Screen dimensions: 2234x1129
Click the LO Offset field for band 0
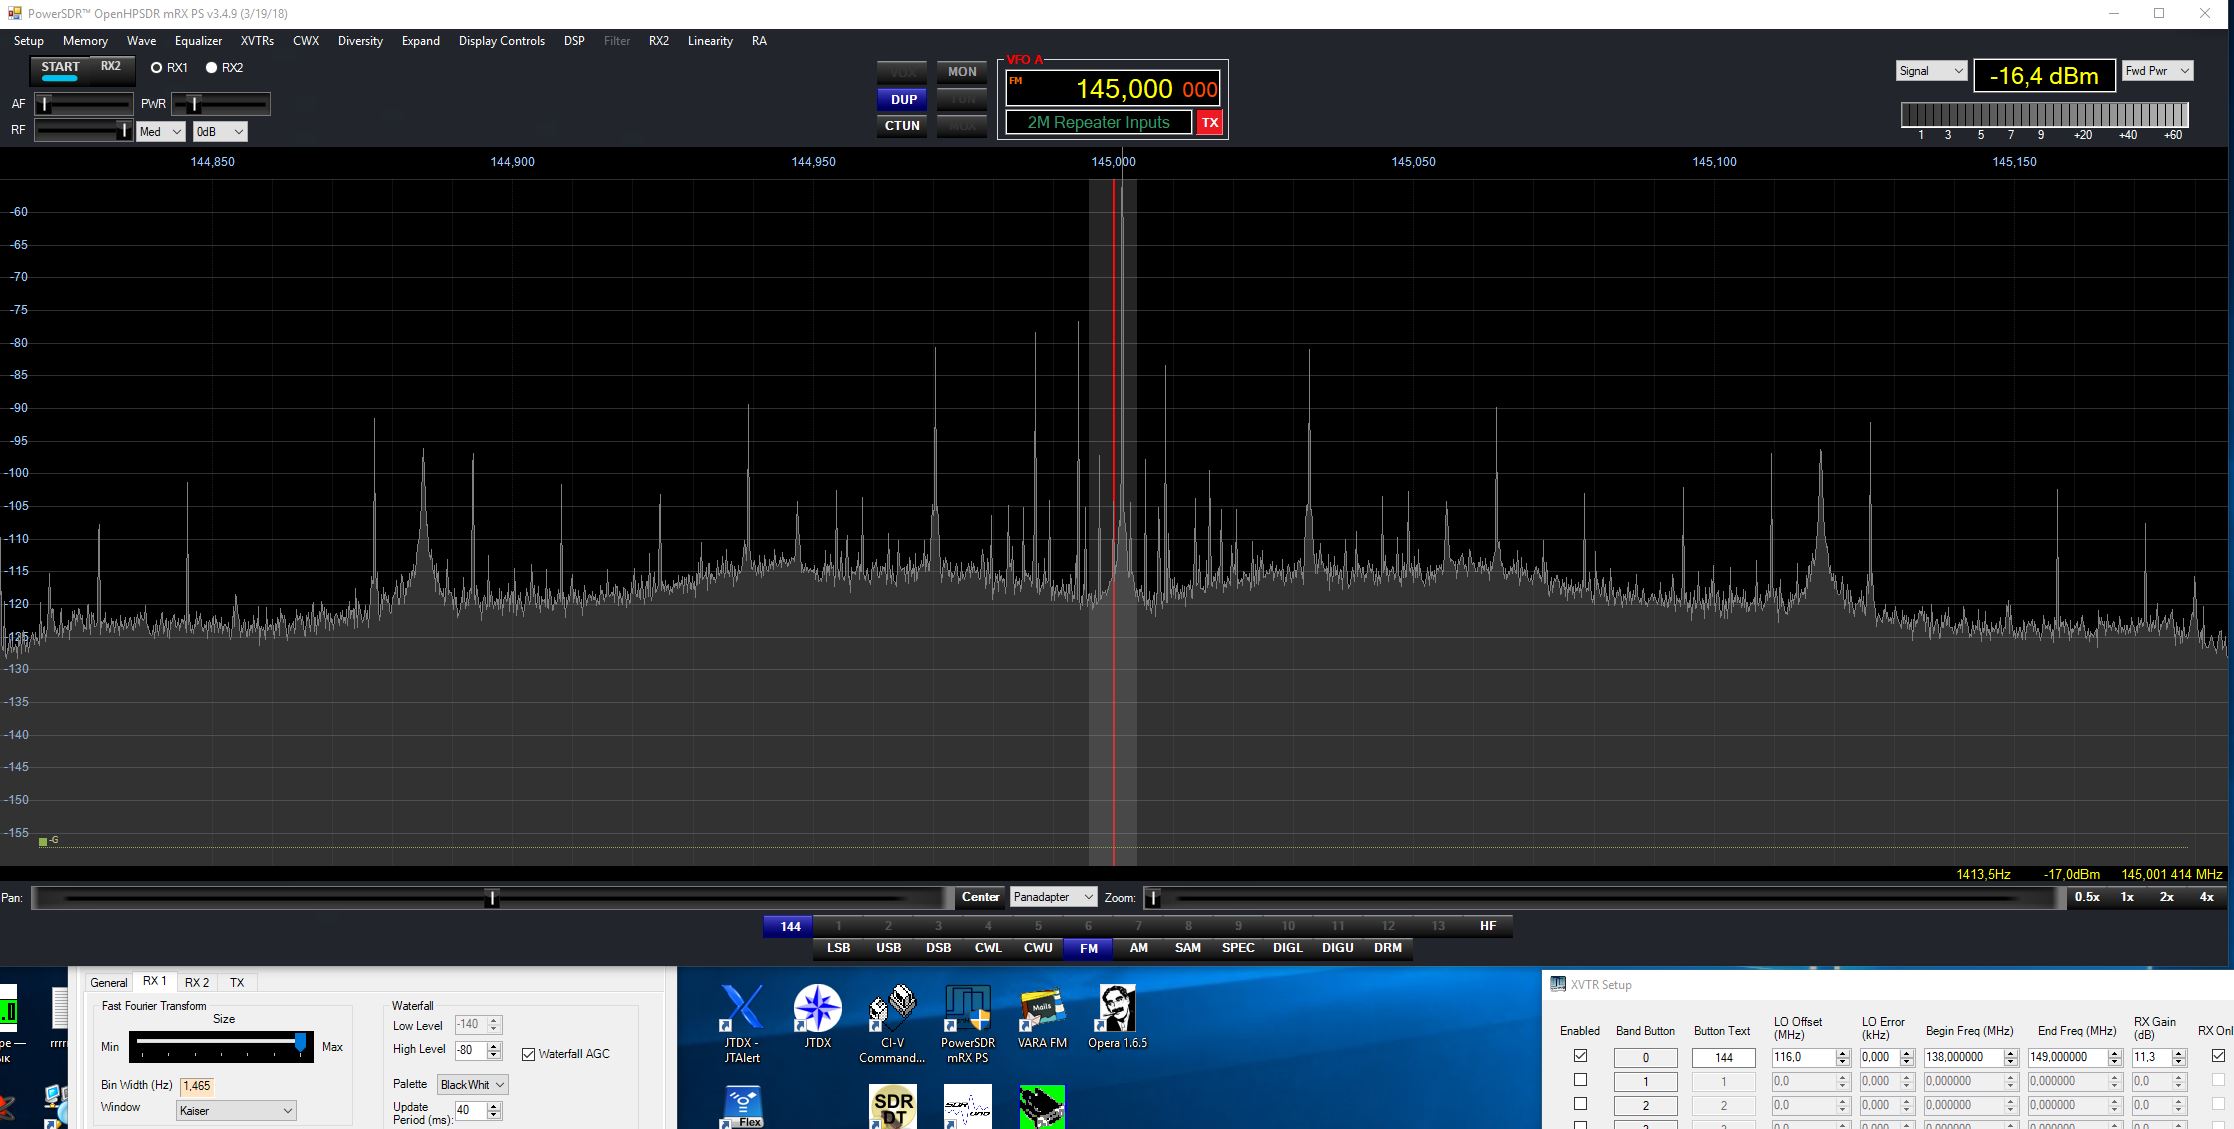pos(1801,1057)
